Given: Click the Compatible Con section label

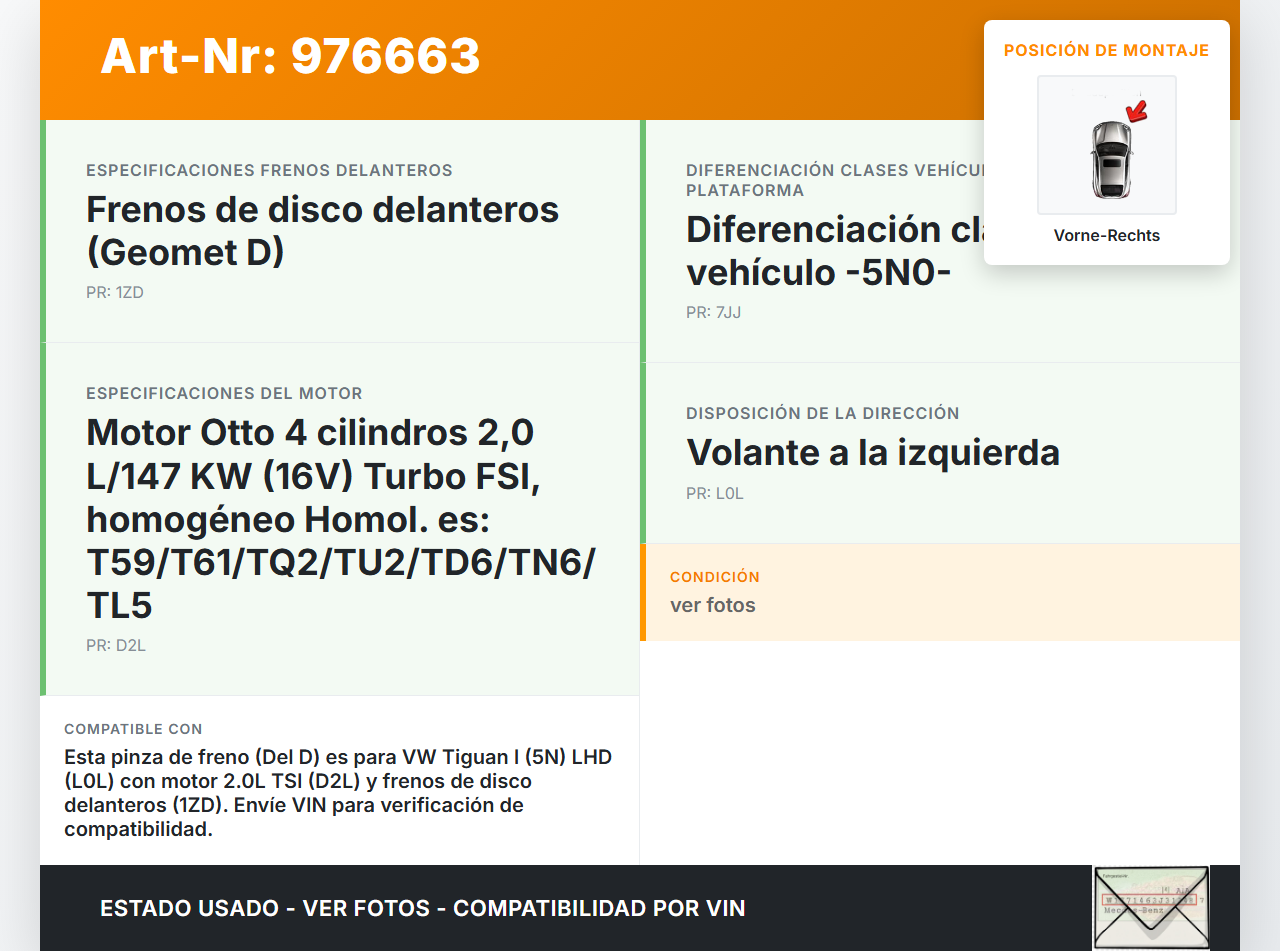Looking at the screenshot, I should click(x=133, y=730).
